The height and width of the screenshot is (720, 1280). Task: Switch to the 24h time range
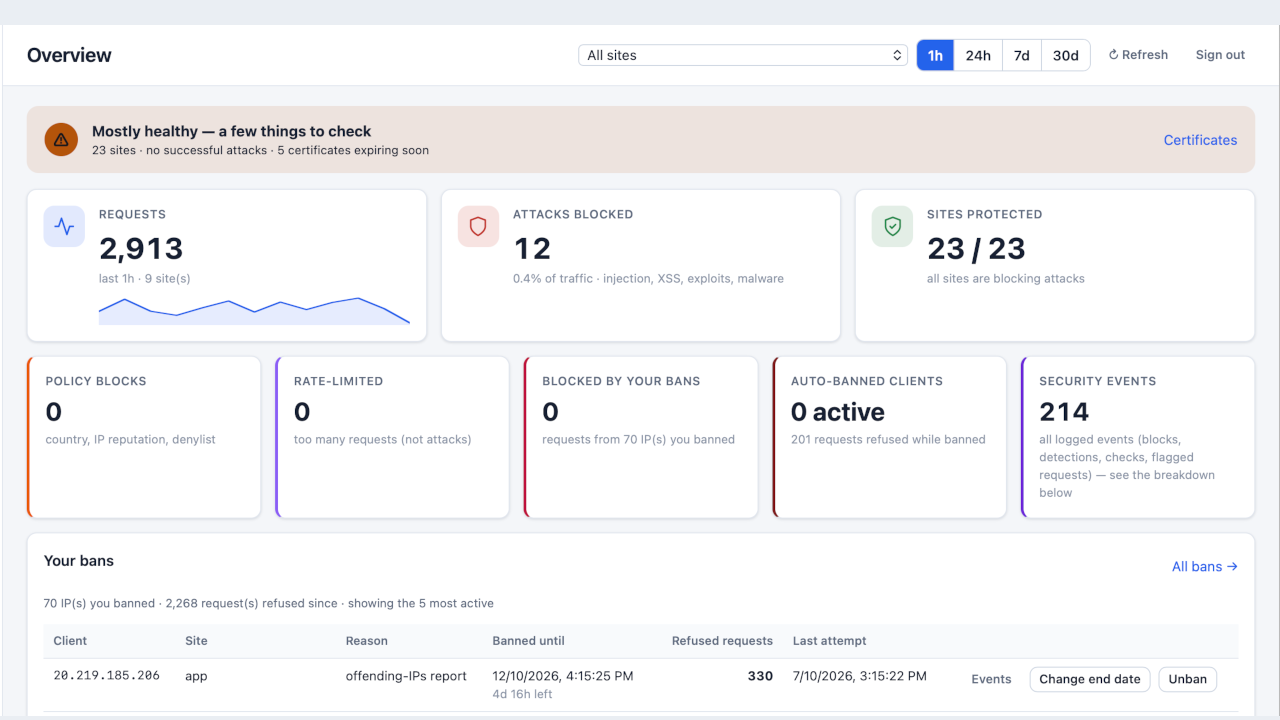(x=978, y=55)
